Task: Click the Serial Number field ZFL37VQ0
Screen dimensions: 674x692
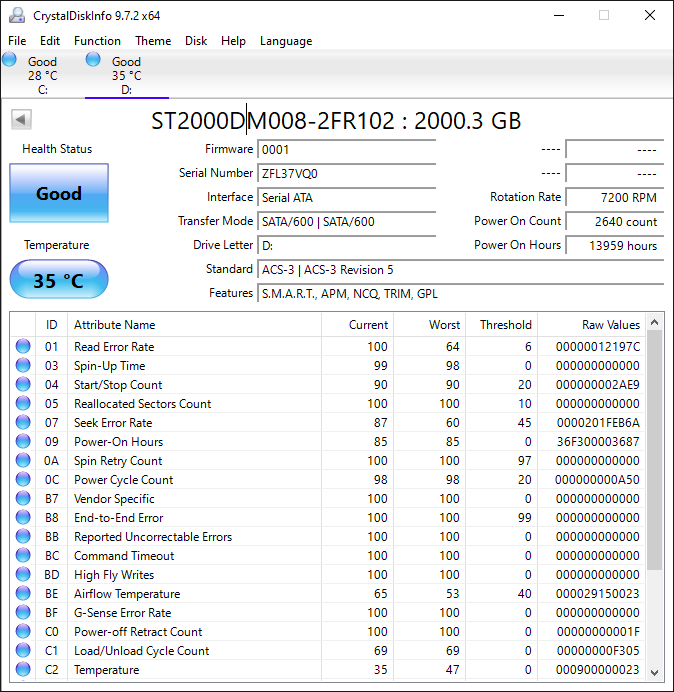Action: click(x=346, y=173)
